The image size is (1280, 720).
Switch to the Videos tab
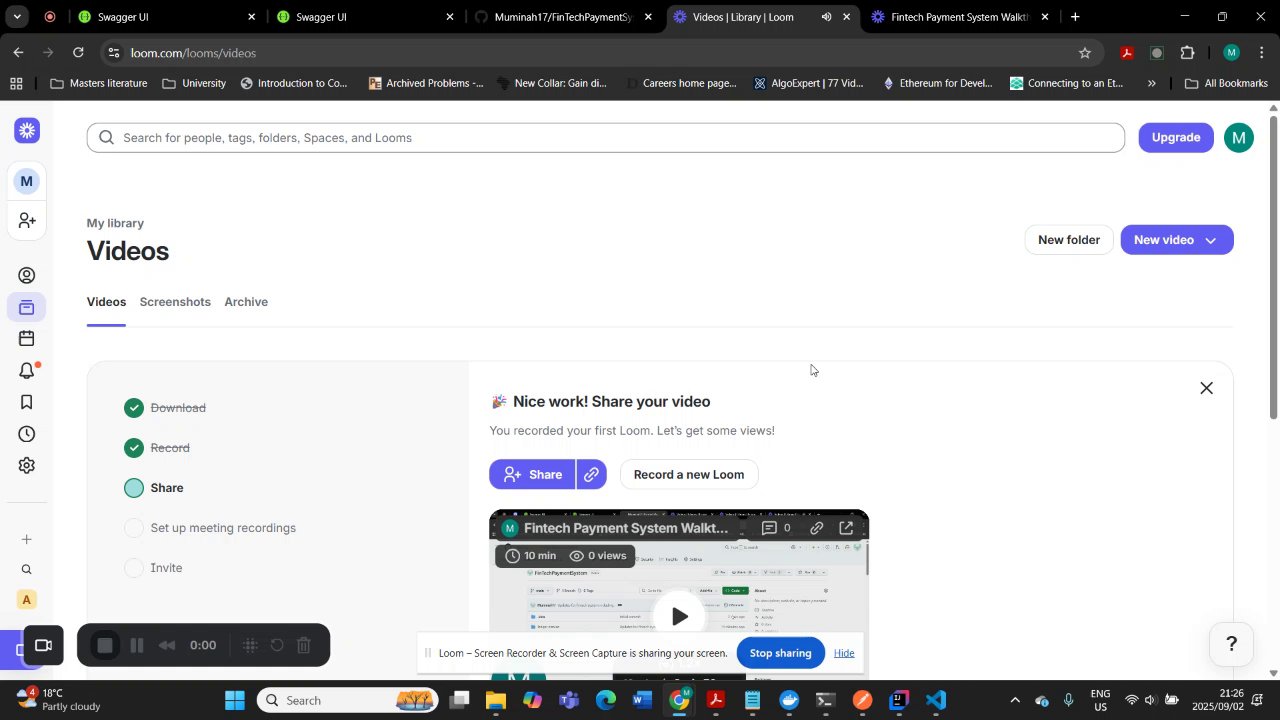point(106,302)
